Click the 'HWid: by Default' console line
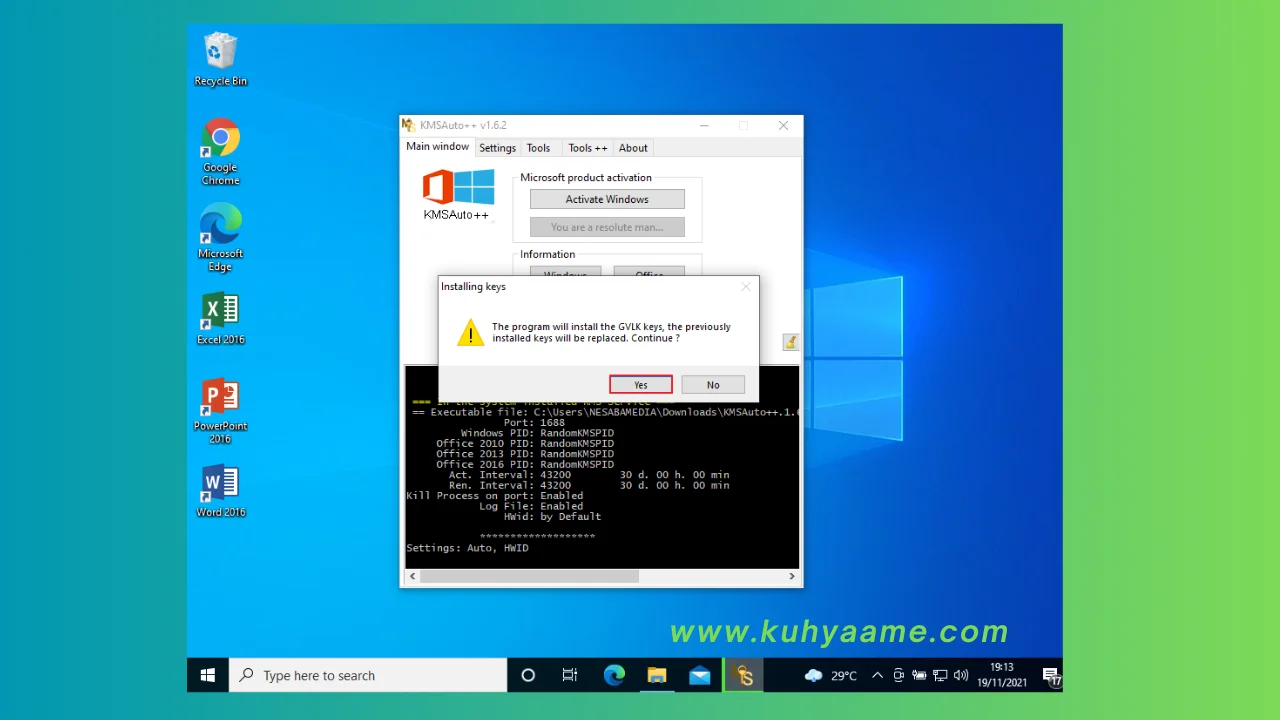The image size is (1280, 720). (553, 517)
